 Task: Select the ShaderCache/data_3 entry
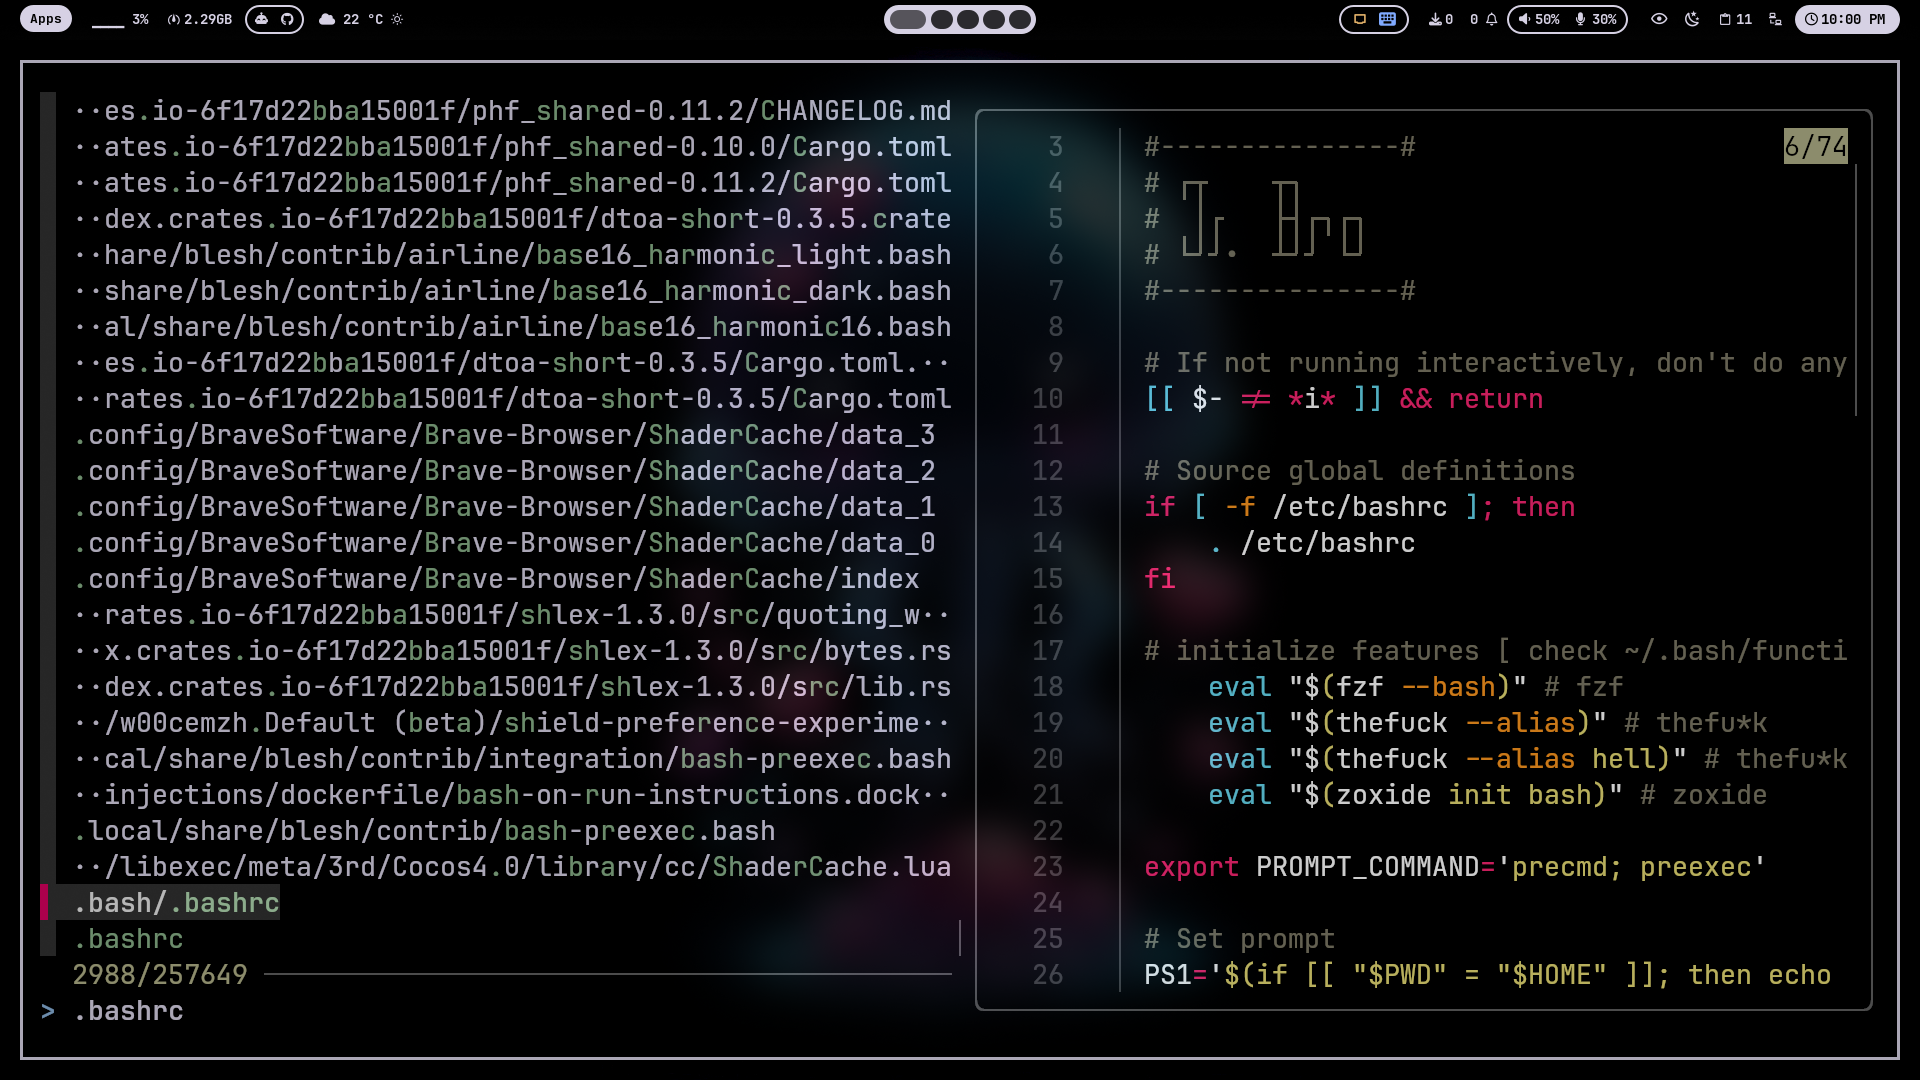tap(504, 435)
